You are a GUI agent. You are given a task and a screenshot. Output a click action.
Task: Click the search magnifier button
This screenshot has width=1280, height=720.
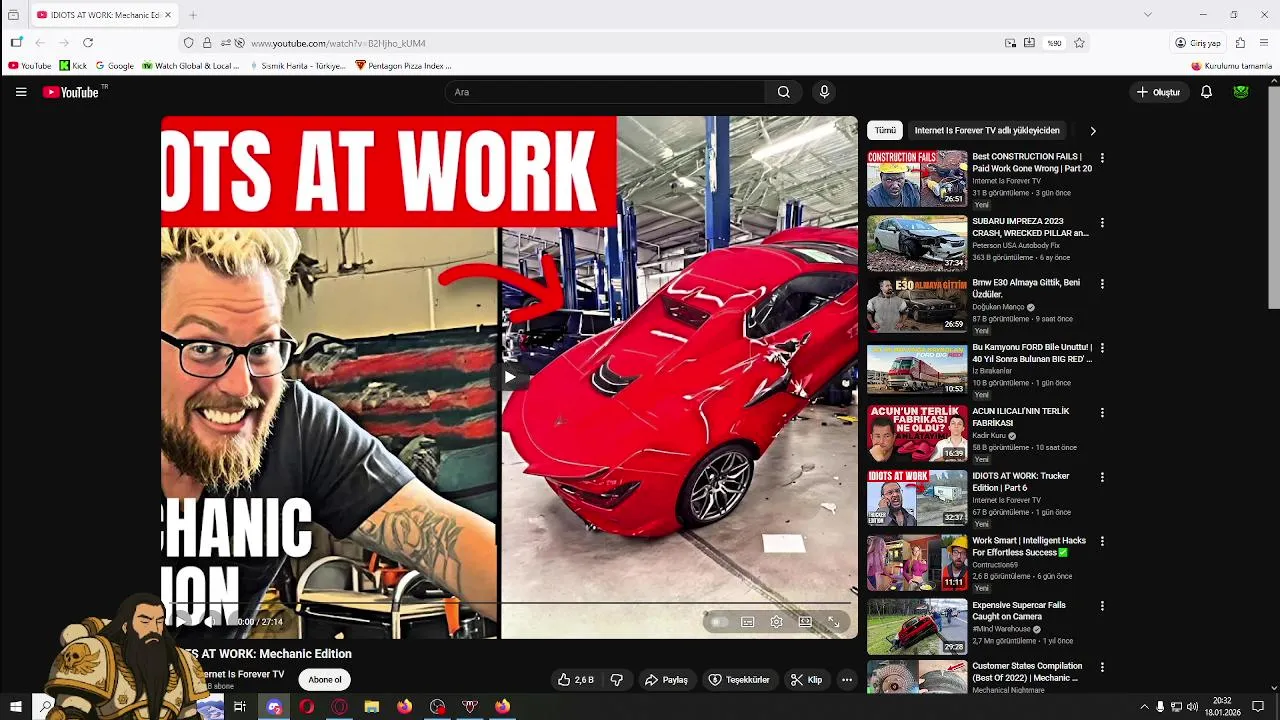[x=784, y=92]
